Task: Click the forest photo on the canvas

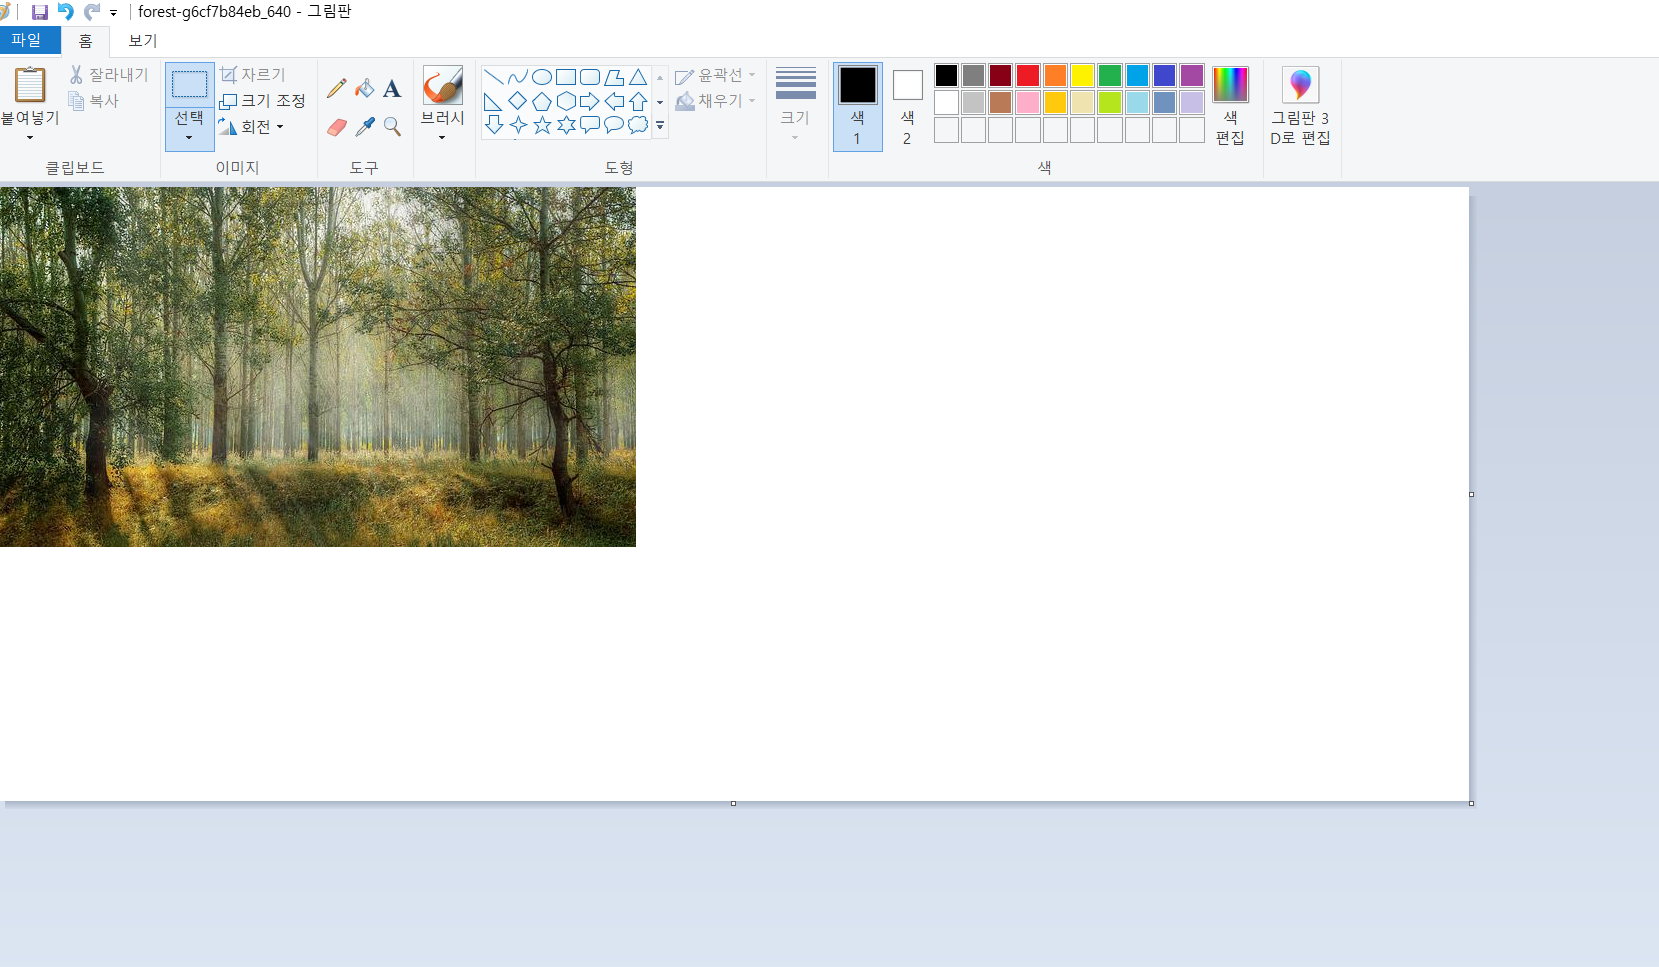Action: pyautogui.click(x=318, y=367)
